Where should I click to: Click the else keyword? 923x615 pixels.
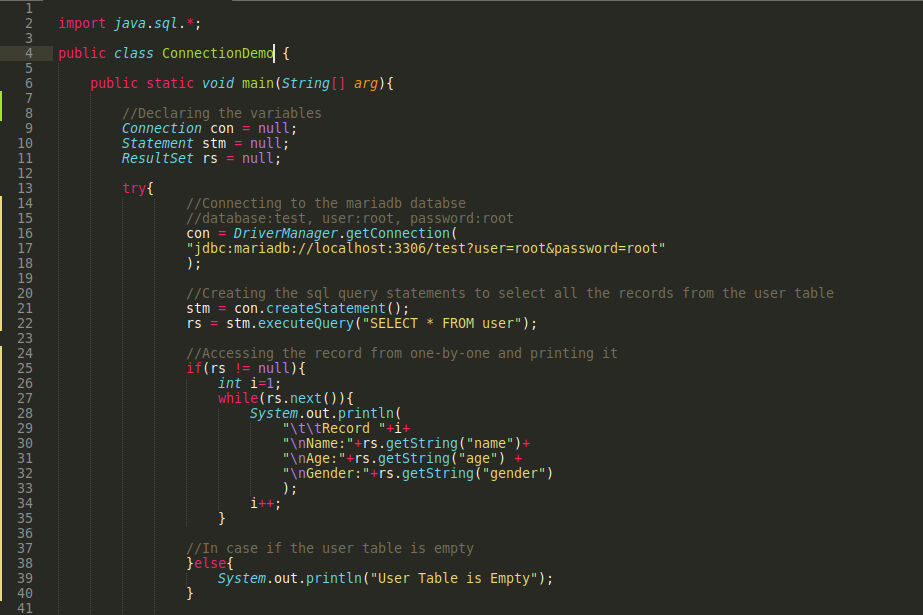click(x=210, y=564)
